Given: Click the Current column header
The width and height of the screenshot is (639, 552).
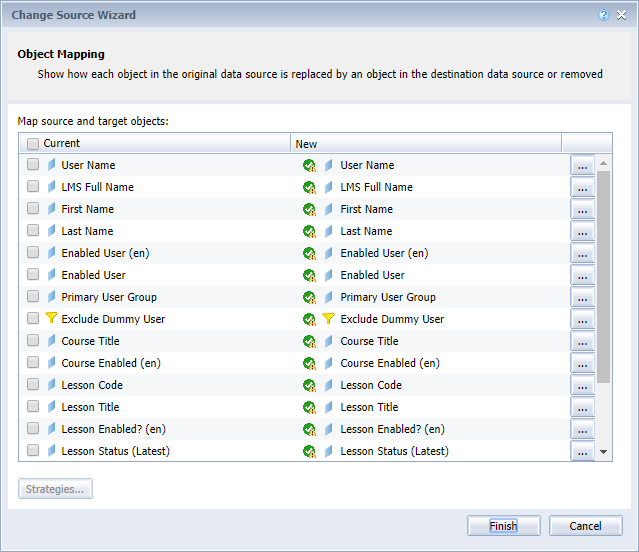Looking at the screenshot, I should click(160, 144).
